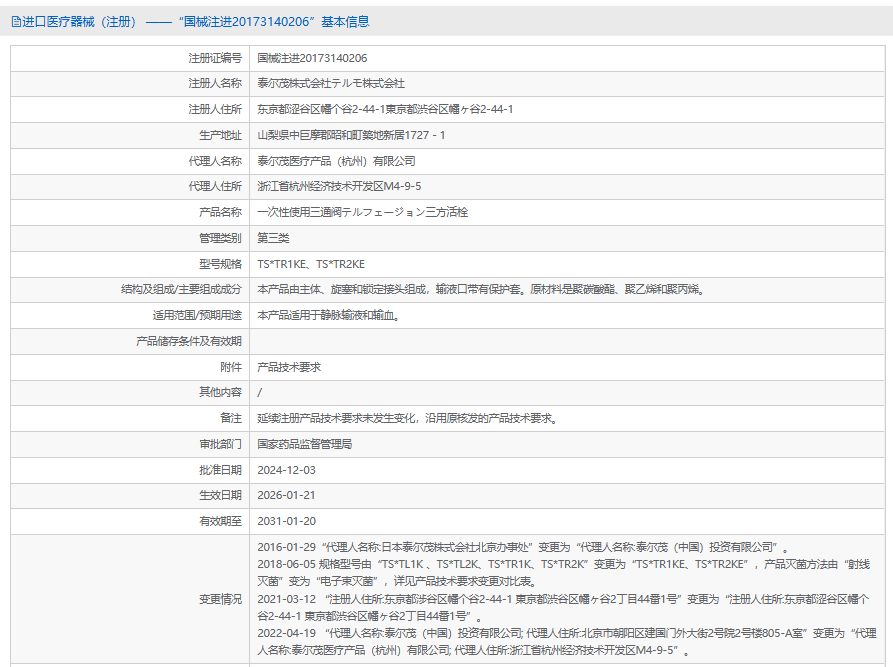Select approval department '国家药品监督管理局'
This screenshot has width=893, height=667.
[305, 444]
